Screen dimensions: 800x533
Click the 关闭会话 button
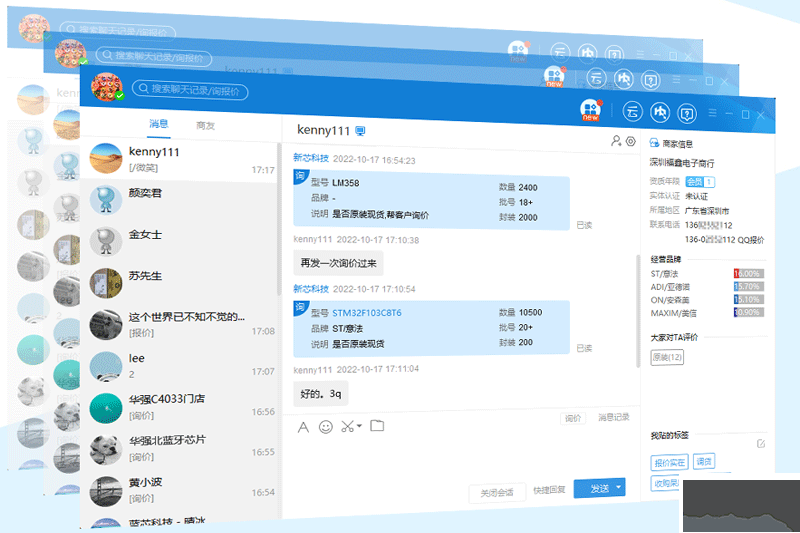[x=496, y=493]
